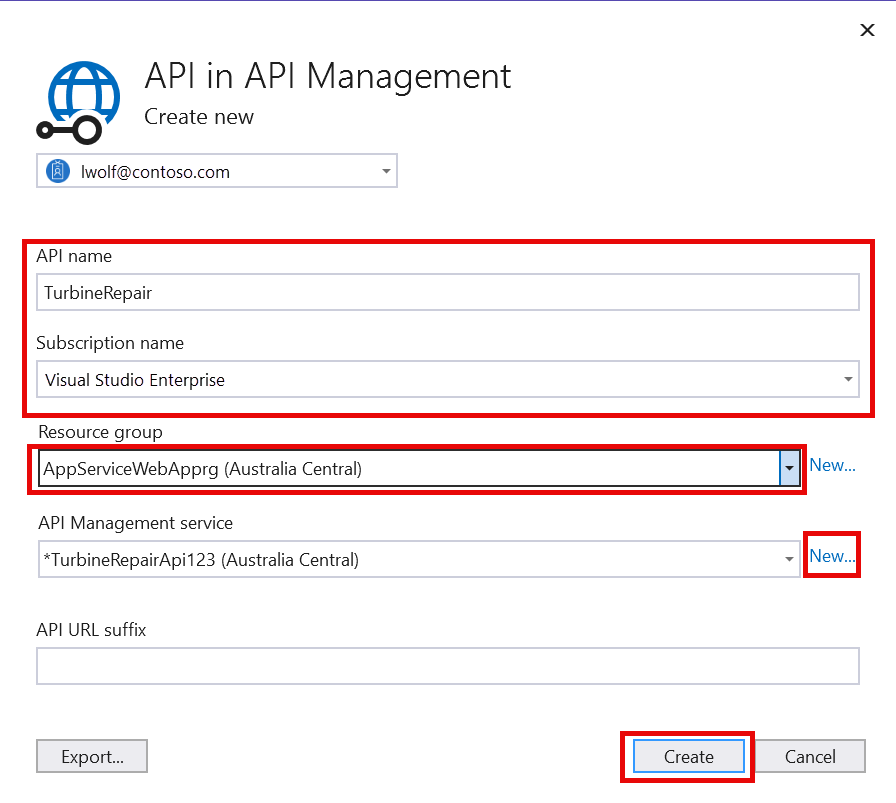Screen dimensions: 896x803
Task: Click the Create new subtitle area
Action: (x=198, y=117)
